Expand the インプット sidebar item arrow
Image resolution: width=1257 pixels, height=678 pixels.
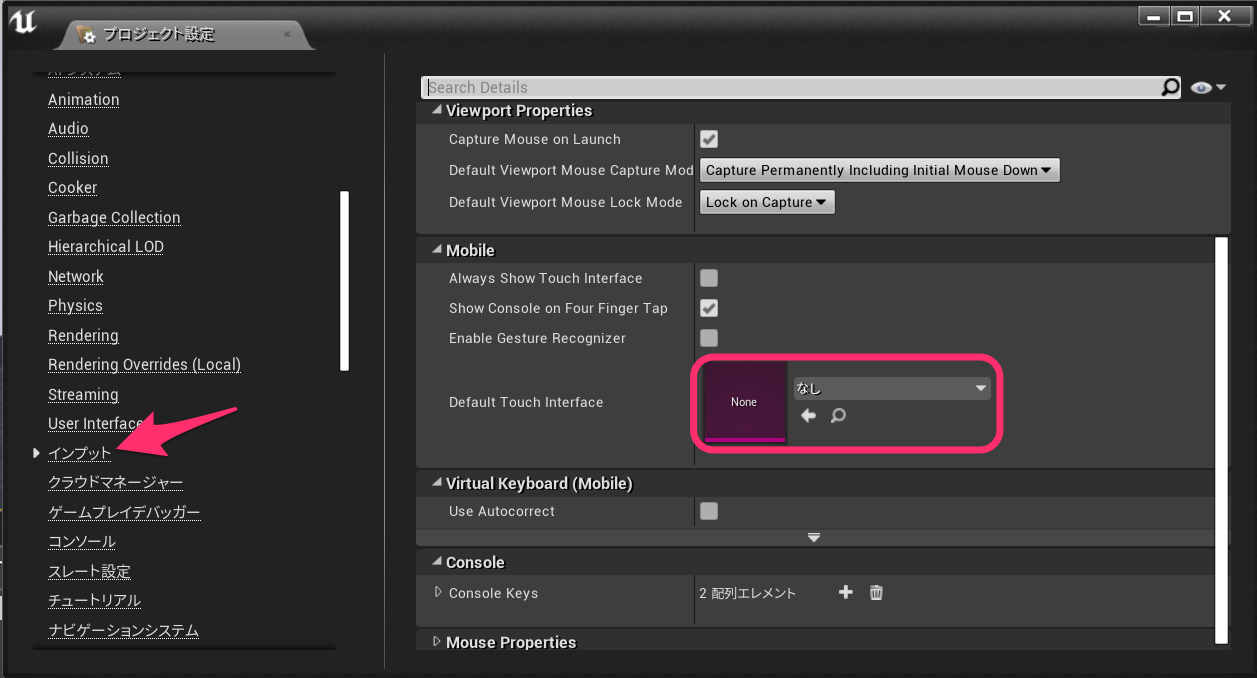pyautogui.click(x=36, y=453)
